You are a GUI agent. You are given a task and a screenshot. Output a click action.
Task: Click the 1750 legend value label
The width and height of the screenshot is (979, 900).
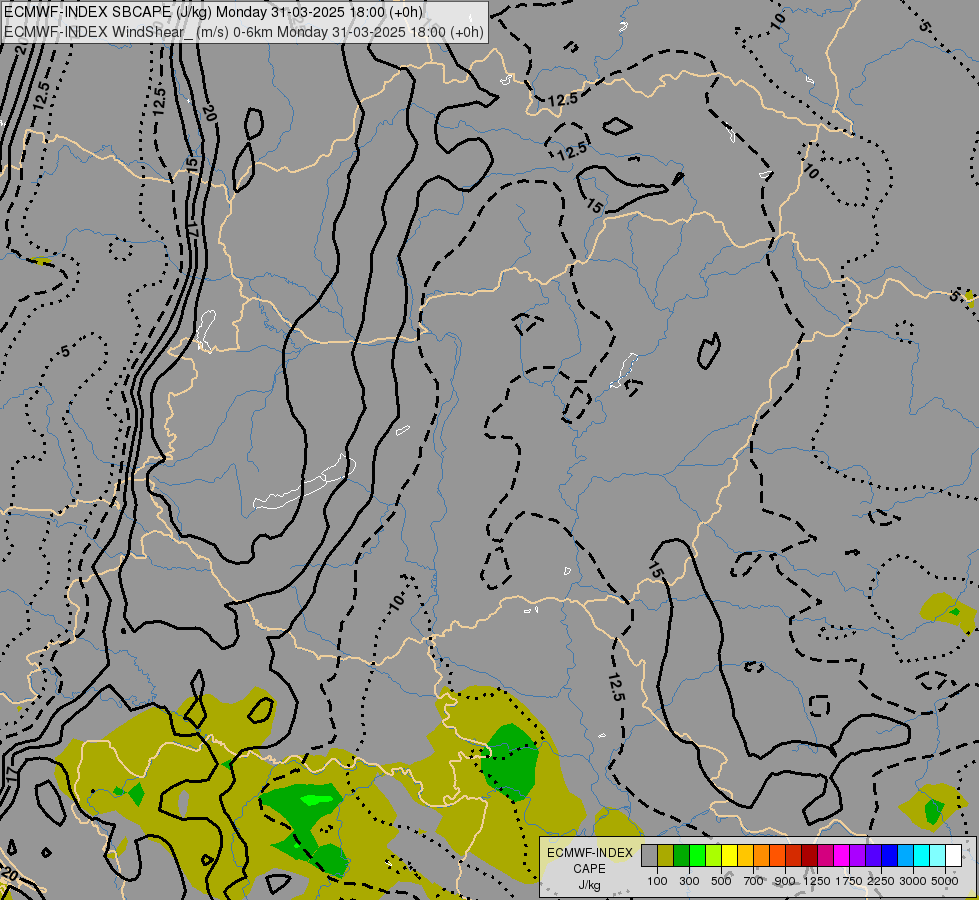coord(849,881)
